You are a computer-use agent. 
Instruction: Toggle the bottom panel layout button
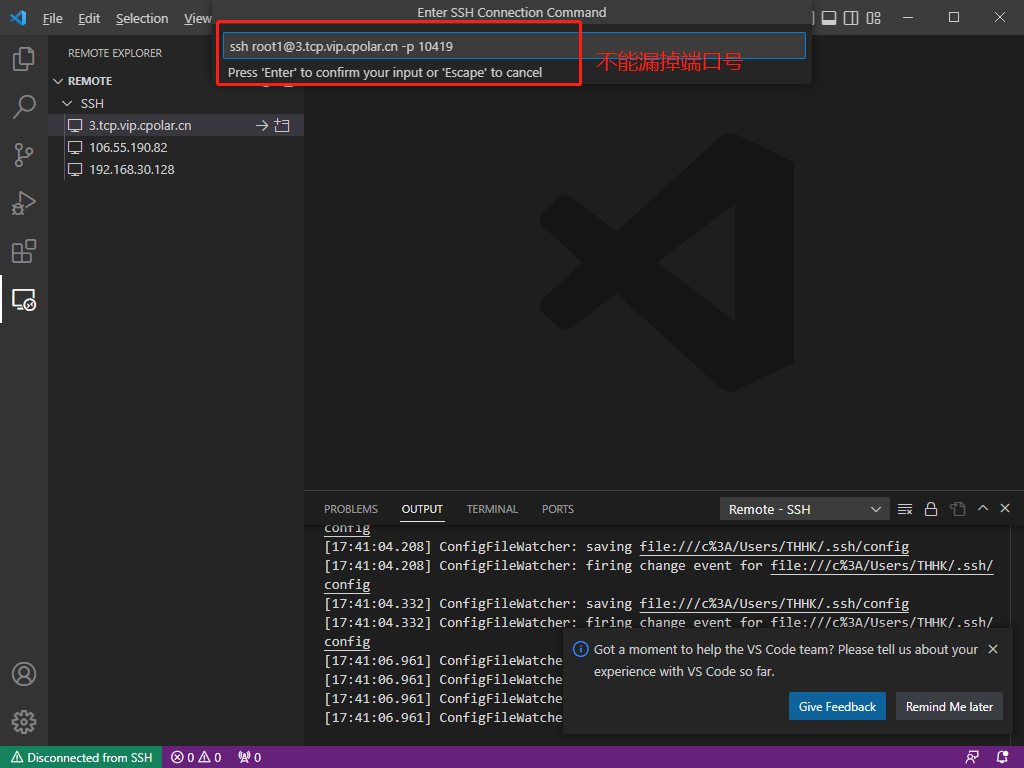pyautogui.click(x=828, y=18)
